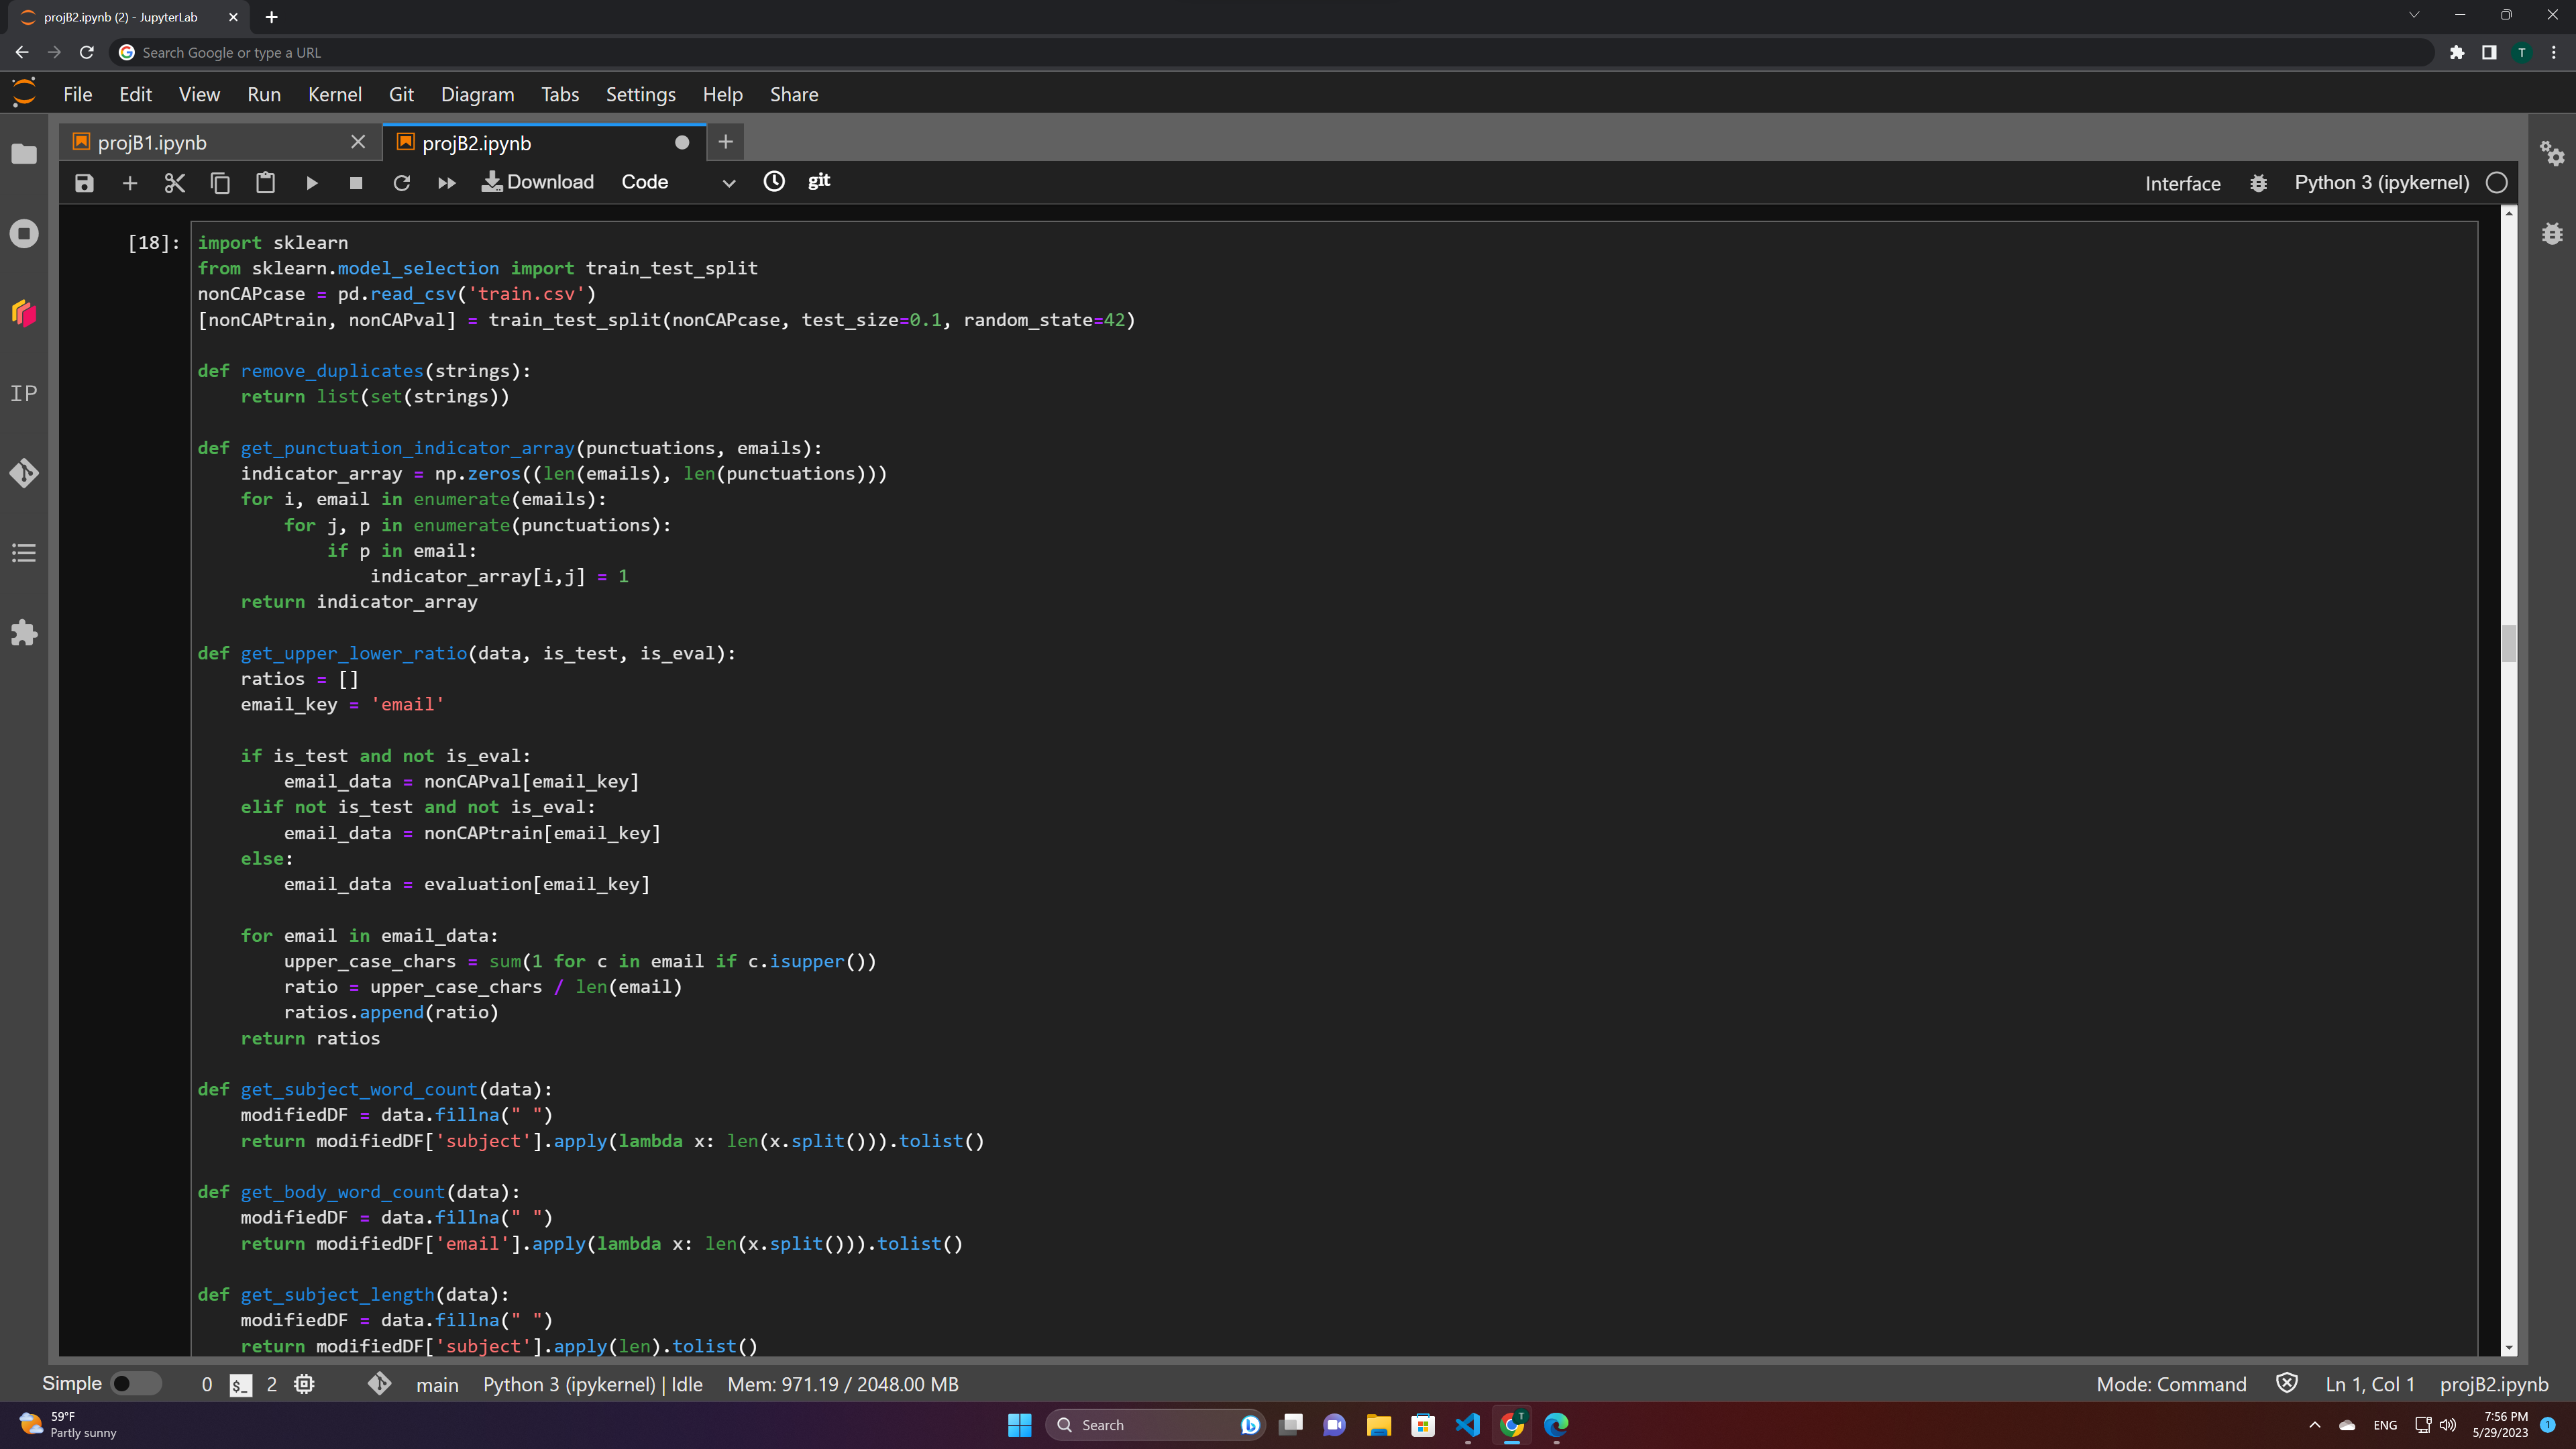Run the selected cell
This screenshot has height=1449, width=2576.
click(311, 183)
